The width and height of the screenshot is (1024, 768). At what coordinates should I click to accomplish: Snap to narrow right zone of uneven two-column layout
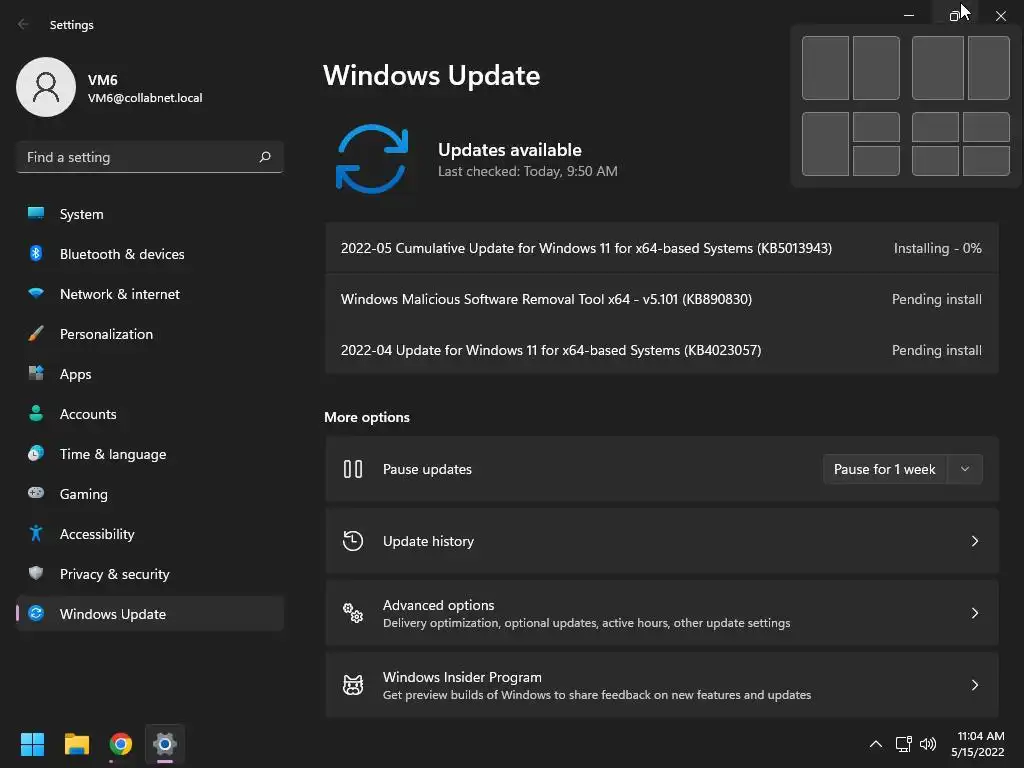click(989, 68)
